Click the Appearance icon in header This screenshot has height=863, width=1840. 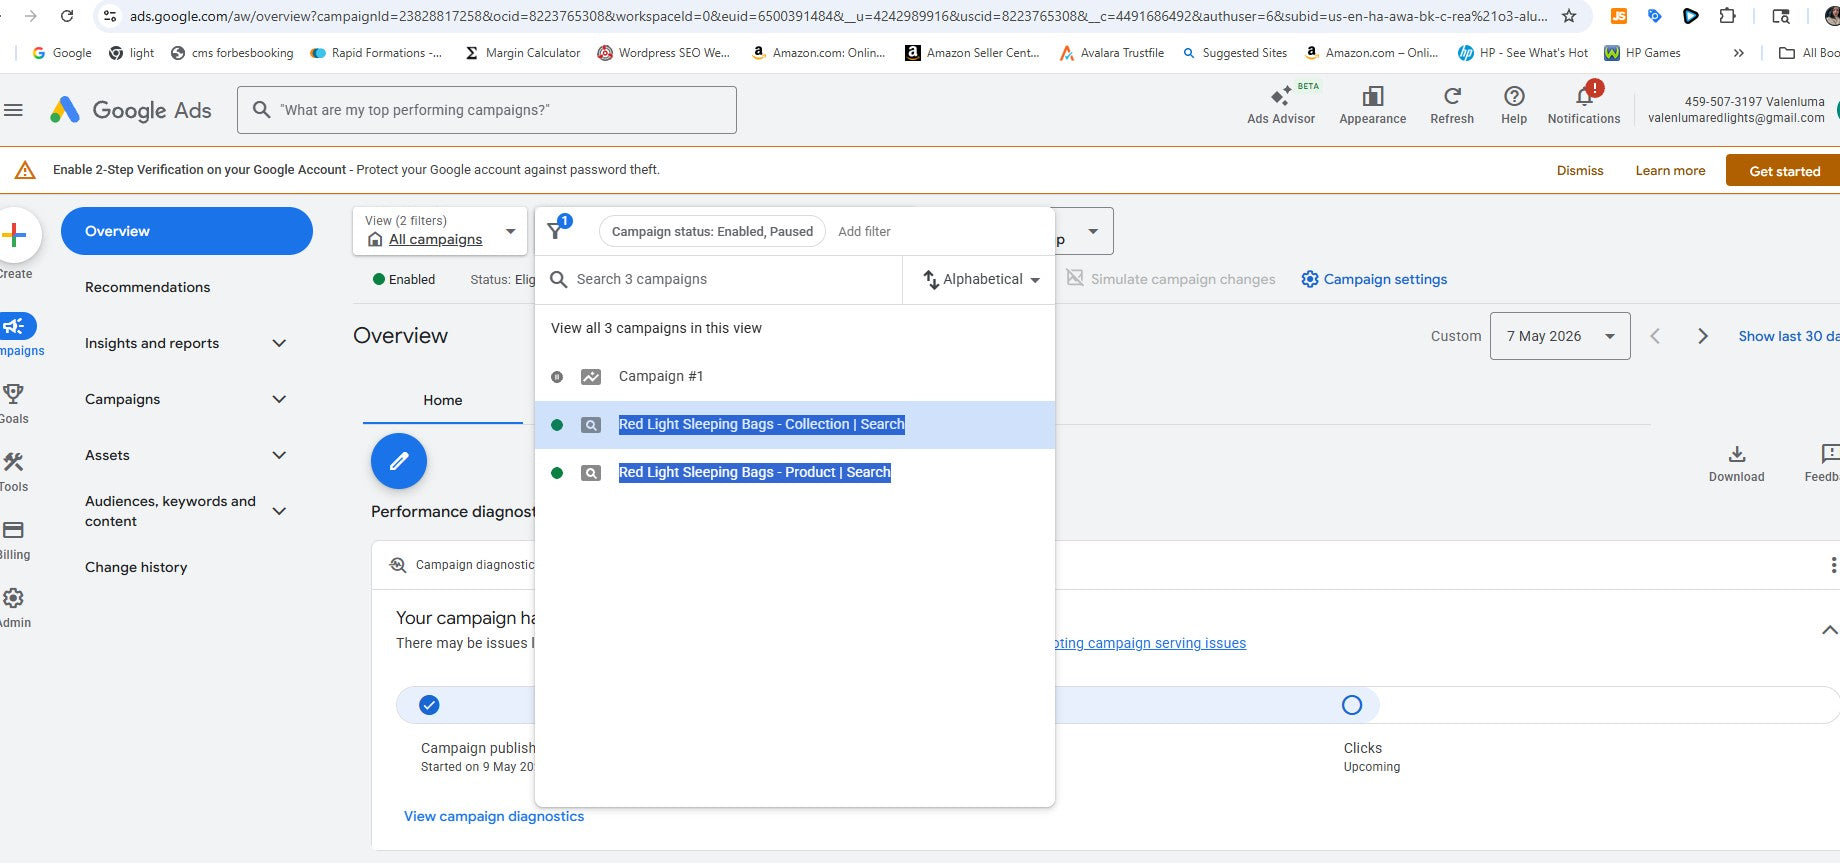point(1373,96)
